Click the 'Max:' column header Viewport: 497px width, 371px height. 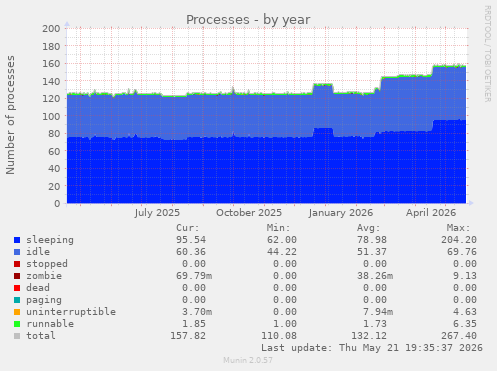point(458,228)
